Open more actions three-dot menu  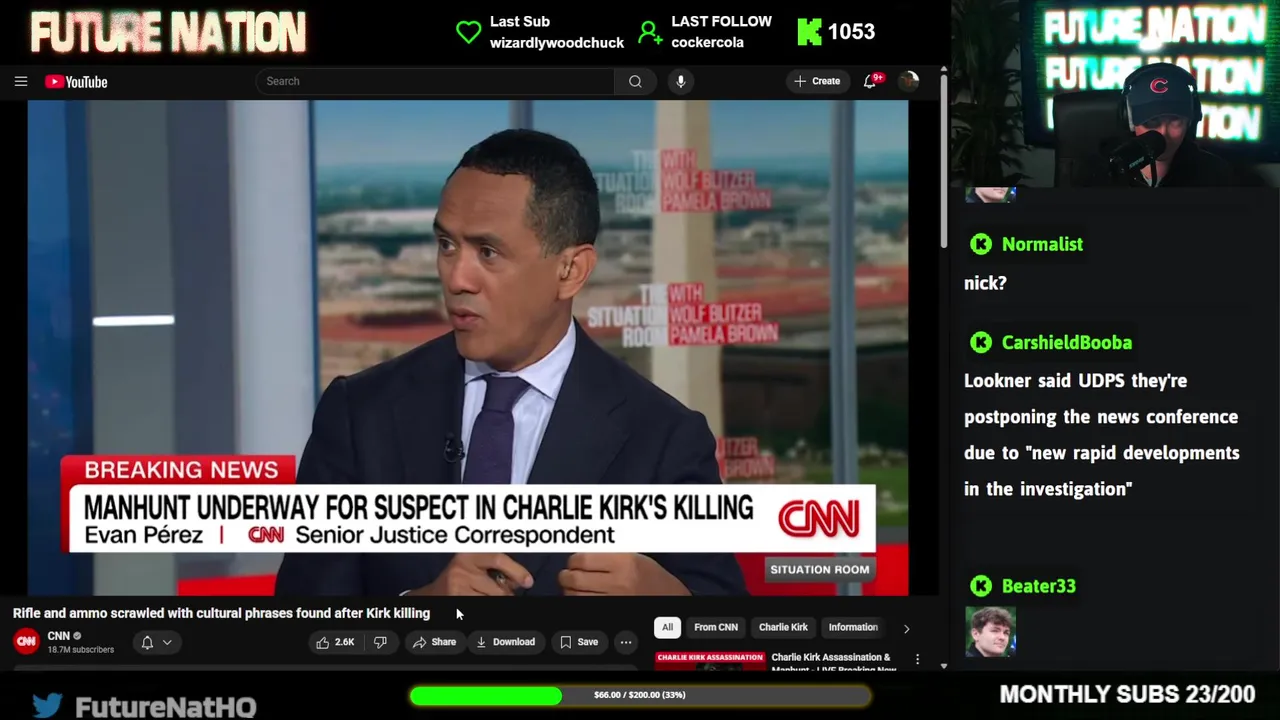pos(626,642)
